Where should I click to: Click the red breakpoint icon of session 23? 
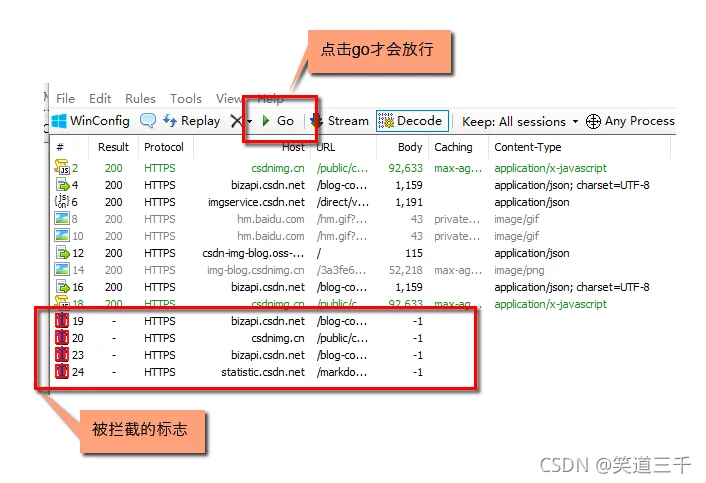[x=62, y=355]
